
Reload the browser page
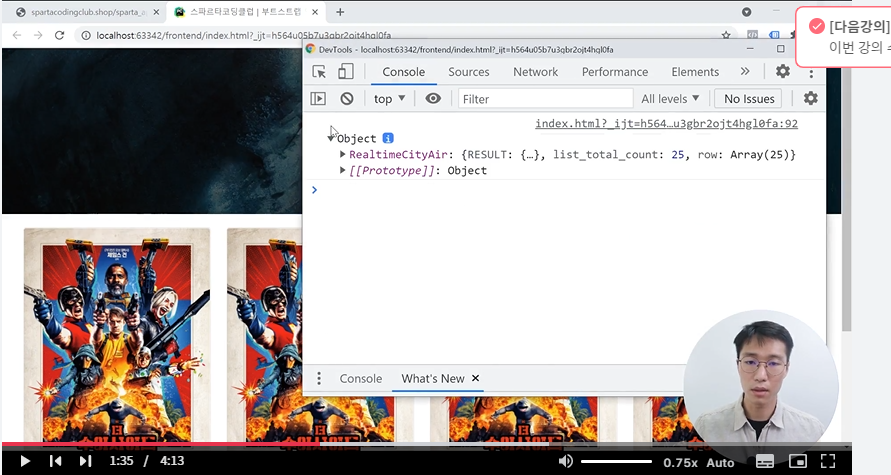click(x=59, y=35)
